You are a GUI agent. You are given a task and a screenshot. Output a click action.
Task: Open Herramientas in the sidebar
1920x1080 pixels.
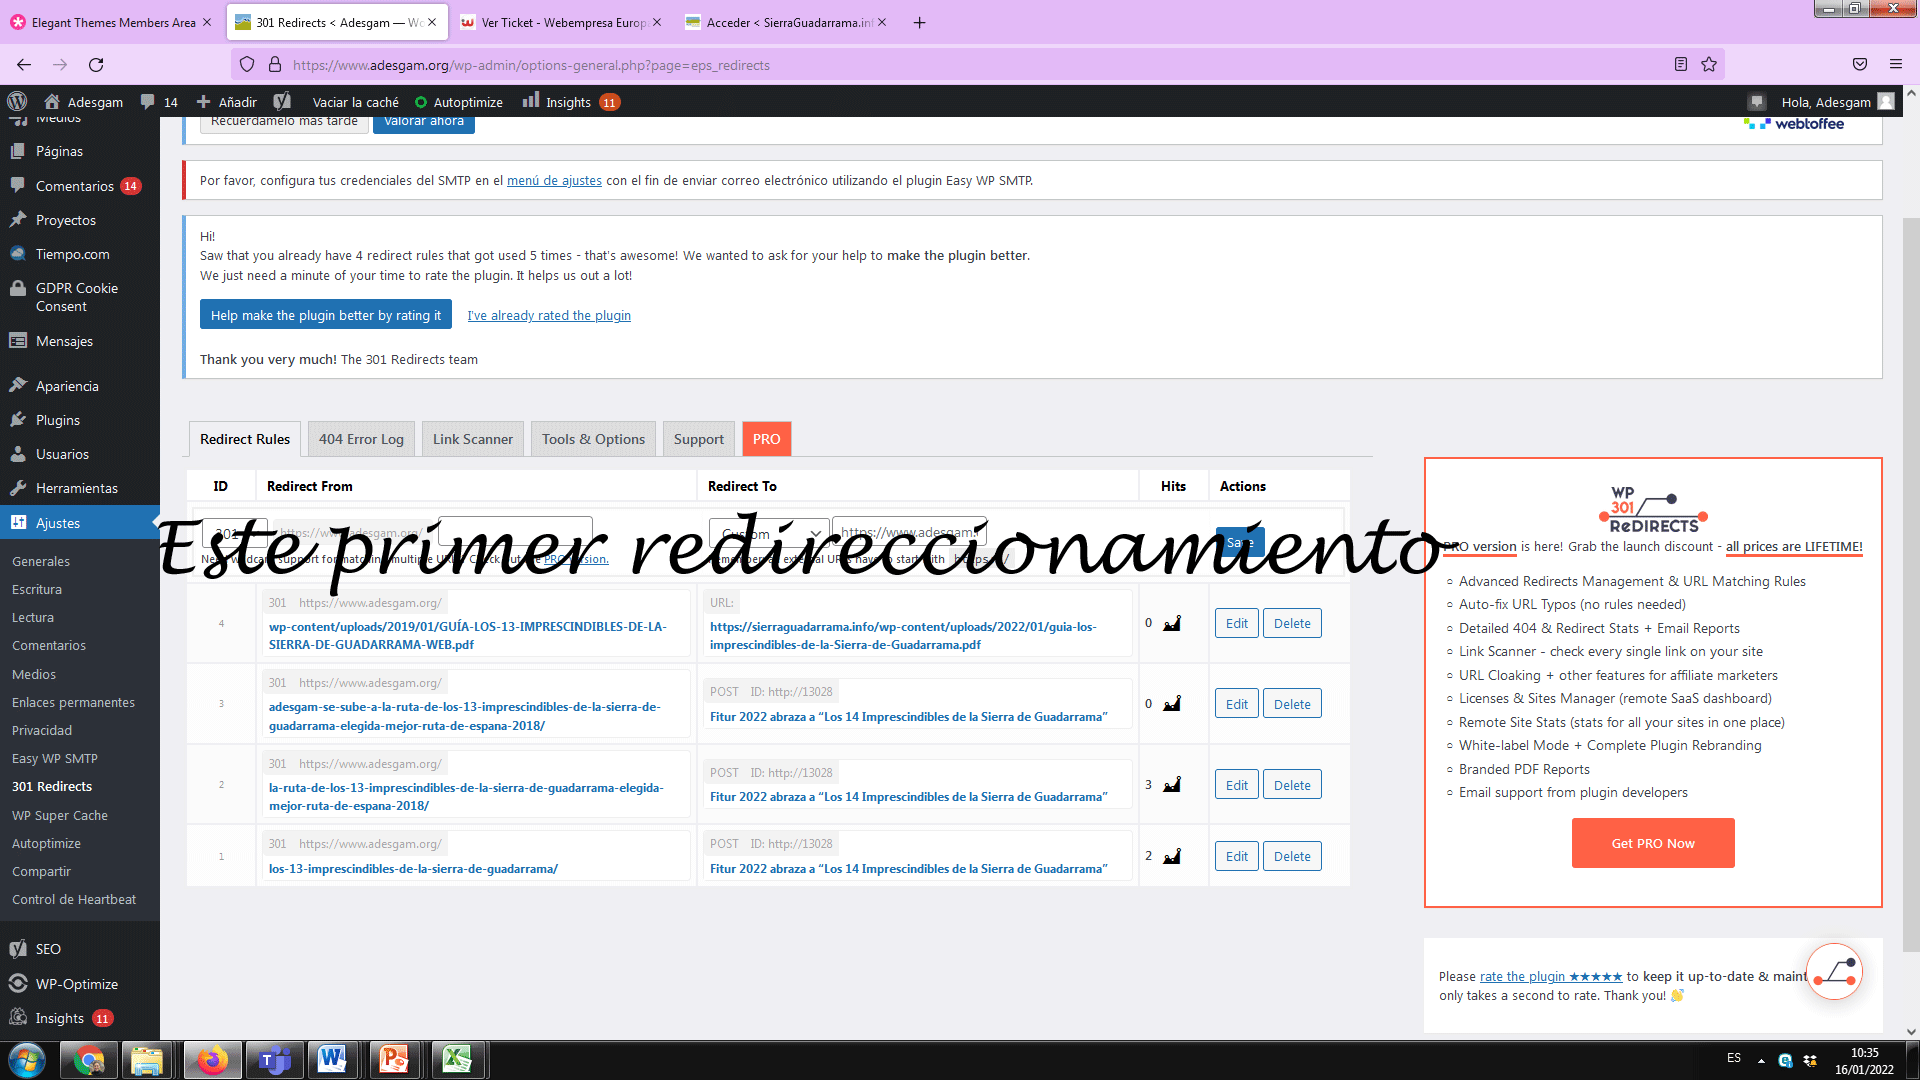tap(77, 488)
